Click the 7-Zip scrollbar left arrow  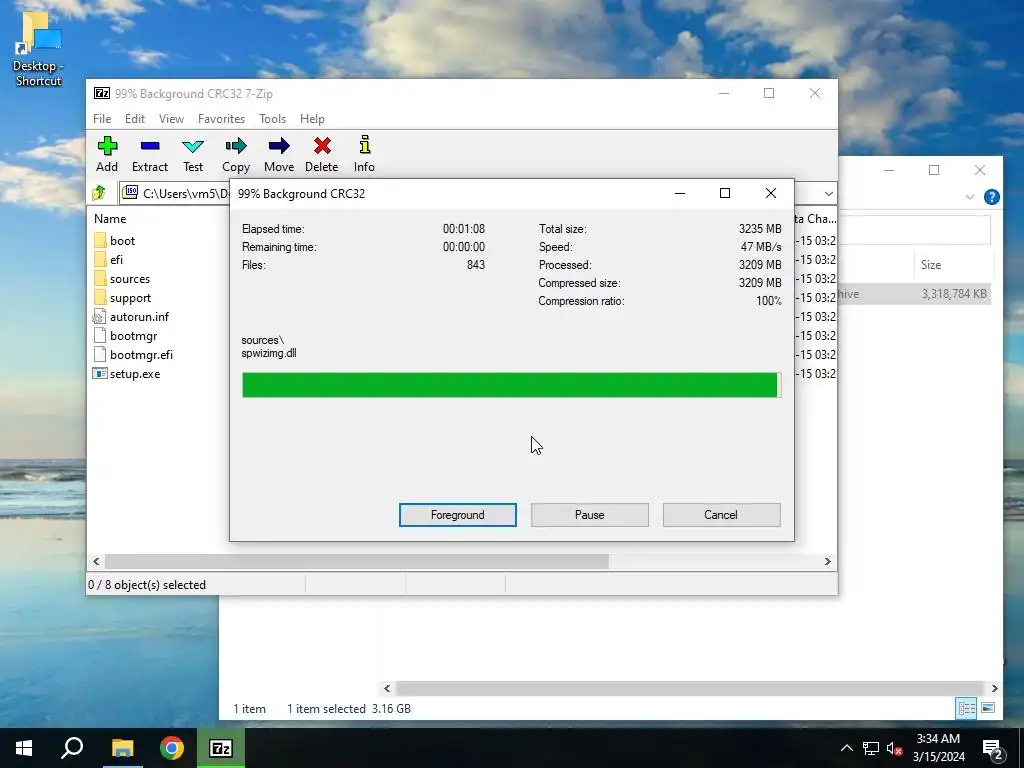[x=97, y=562]
